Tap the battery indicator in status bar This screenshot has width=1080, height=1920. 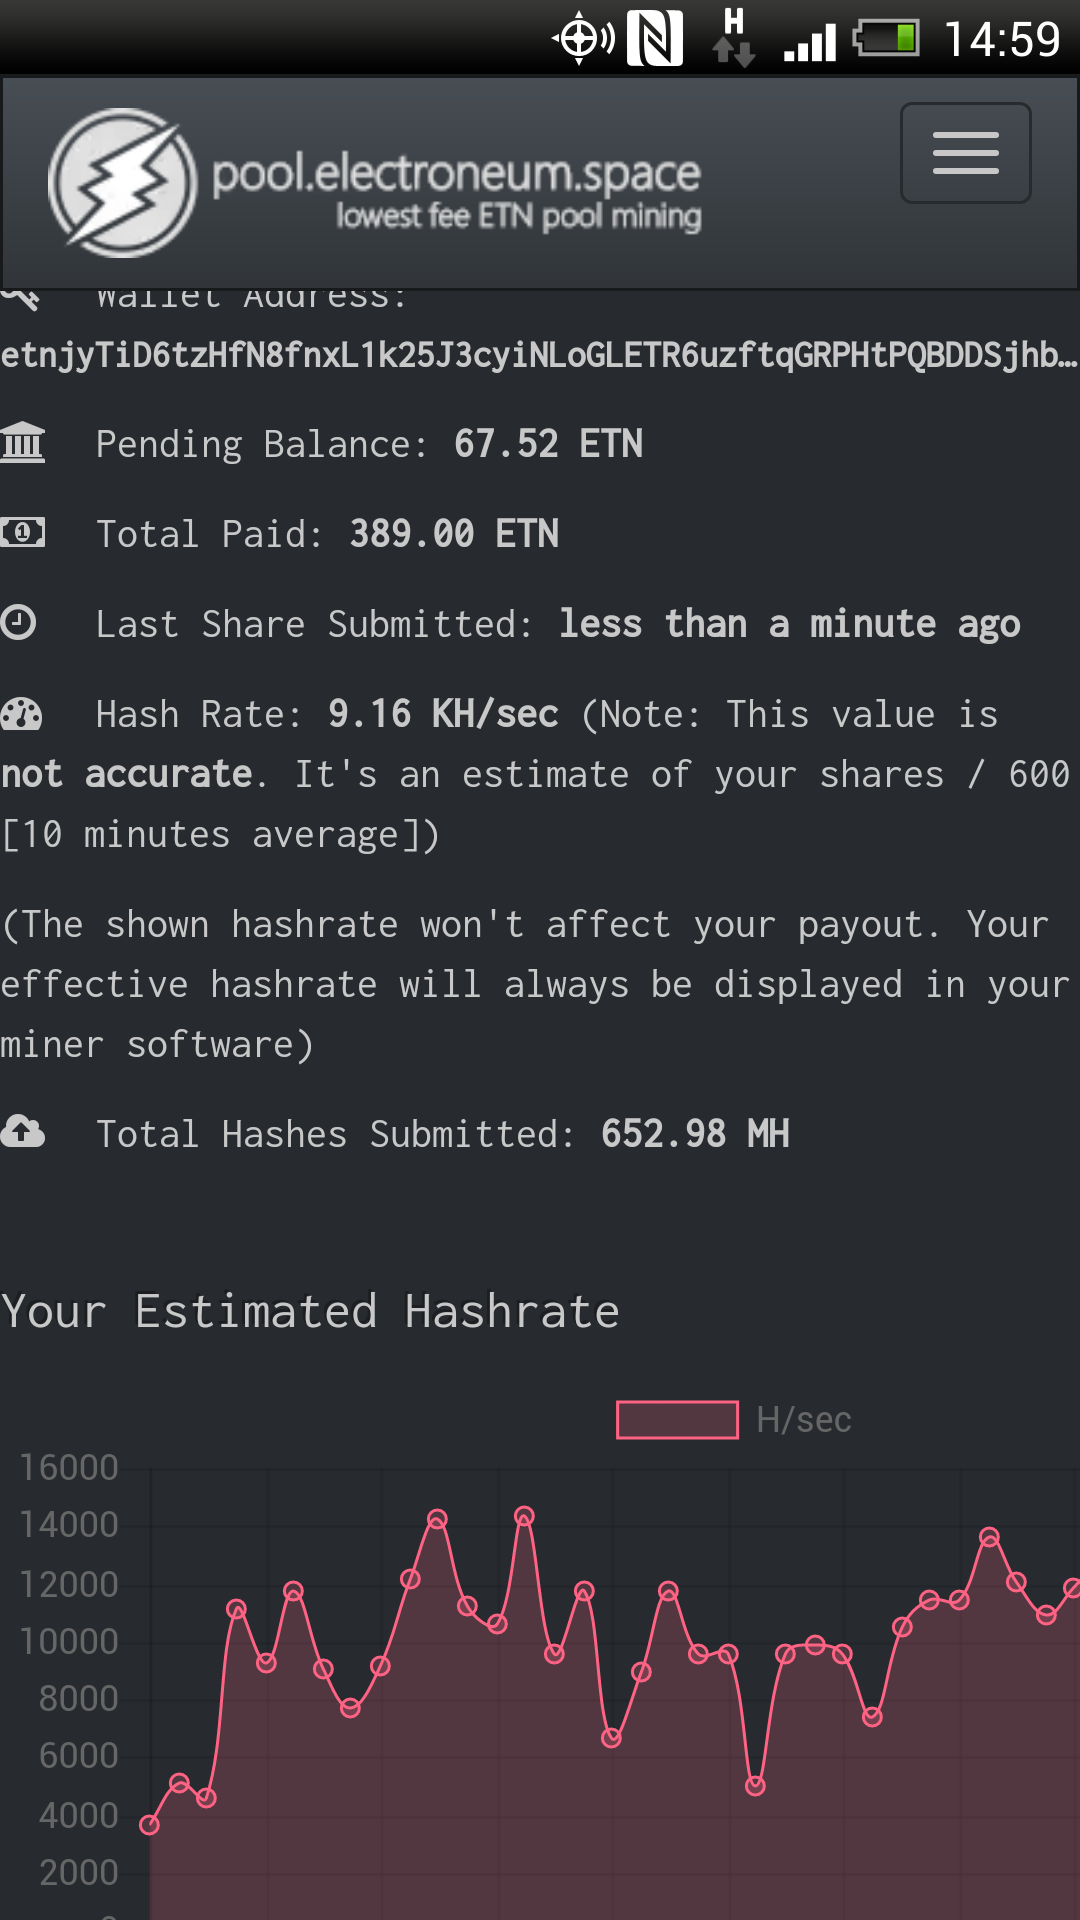pyautogui.click(x=886, y=38)
